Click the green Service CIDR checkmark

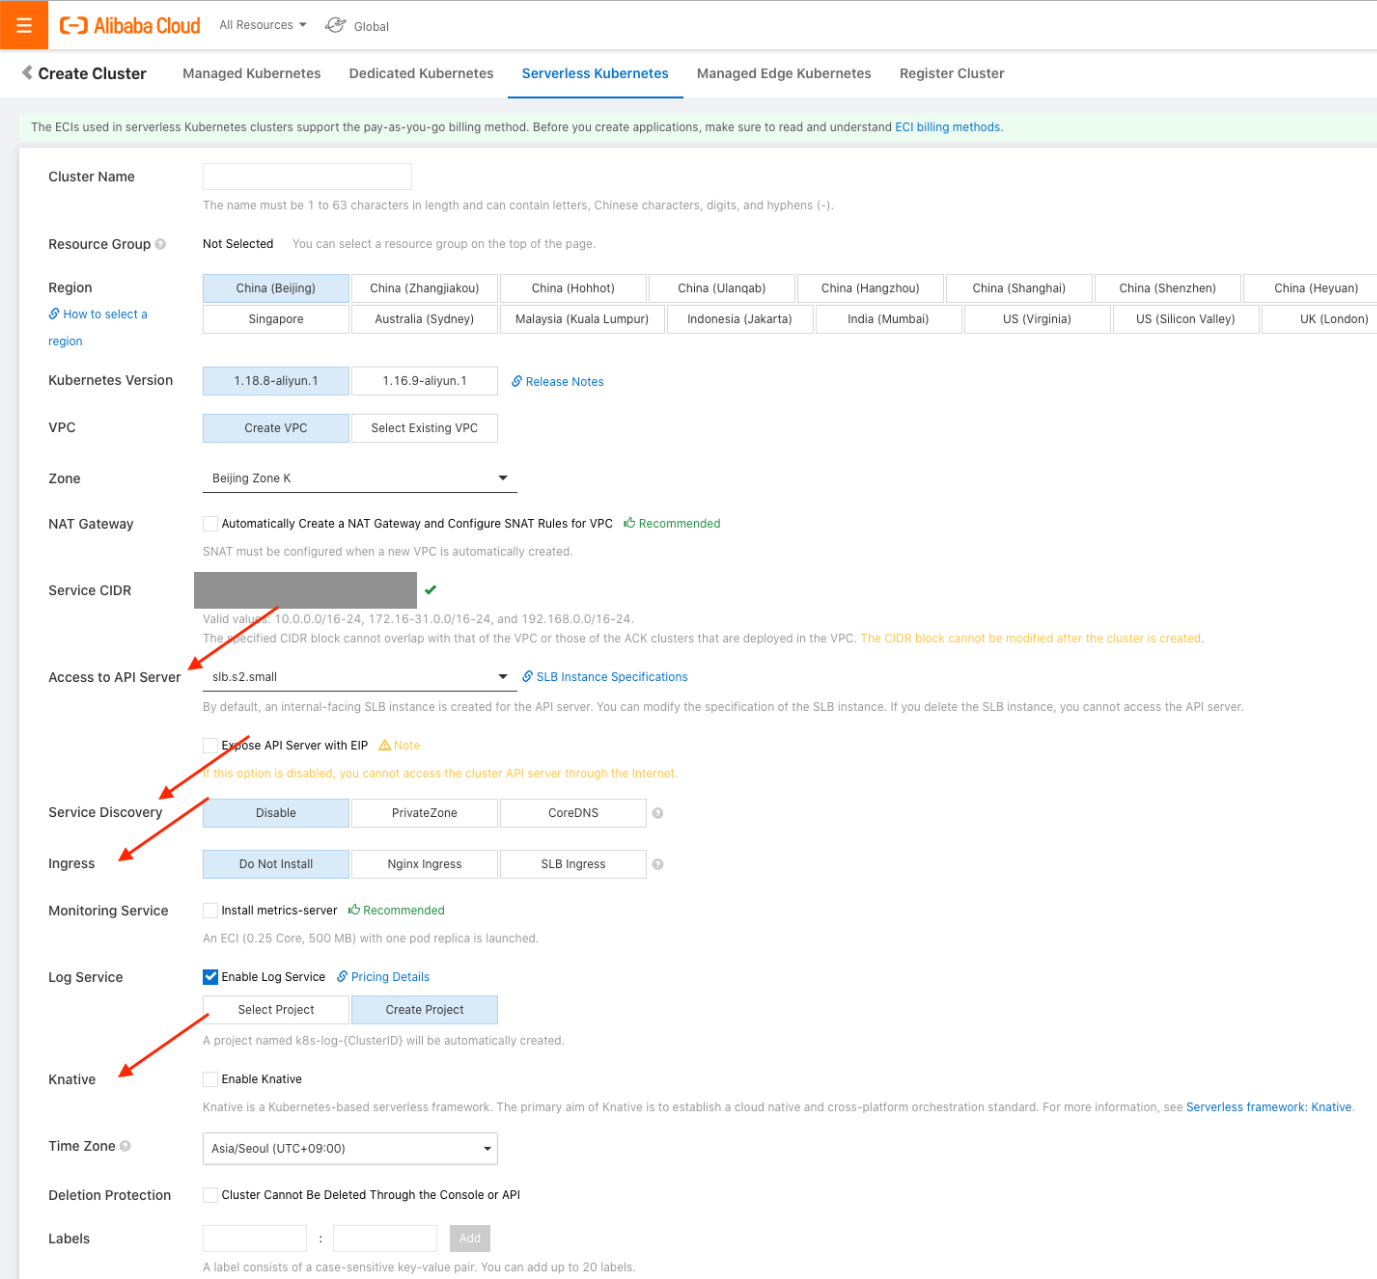430,590
